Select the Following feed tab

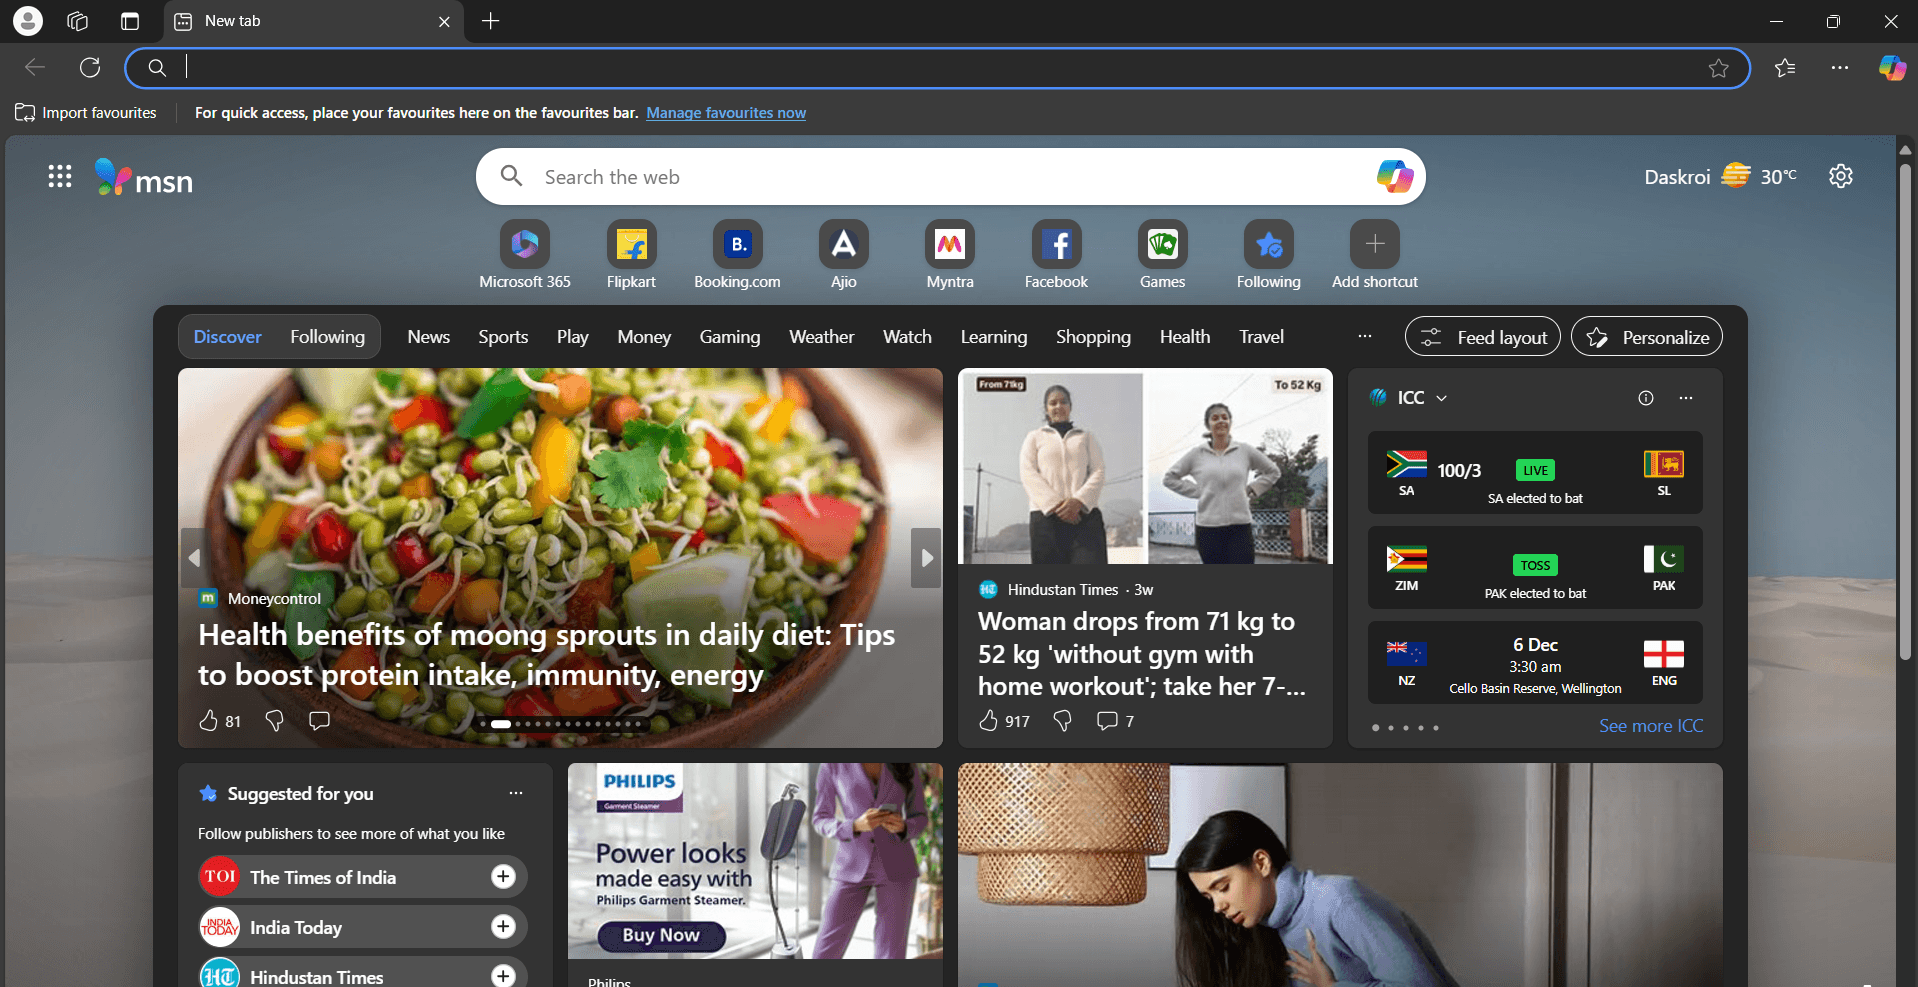327,337
